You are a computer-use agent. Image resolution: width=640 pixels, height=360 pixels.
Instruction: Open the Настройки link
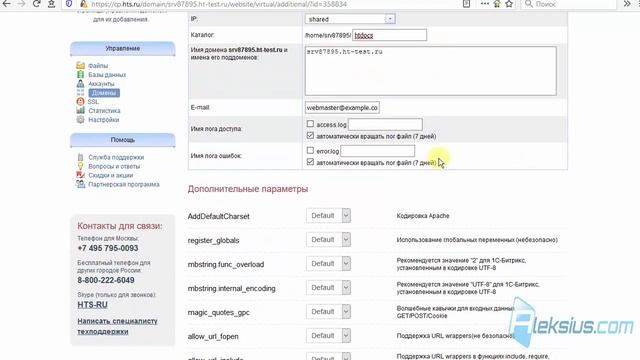[x=104, y=120]
